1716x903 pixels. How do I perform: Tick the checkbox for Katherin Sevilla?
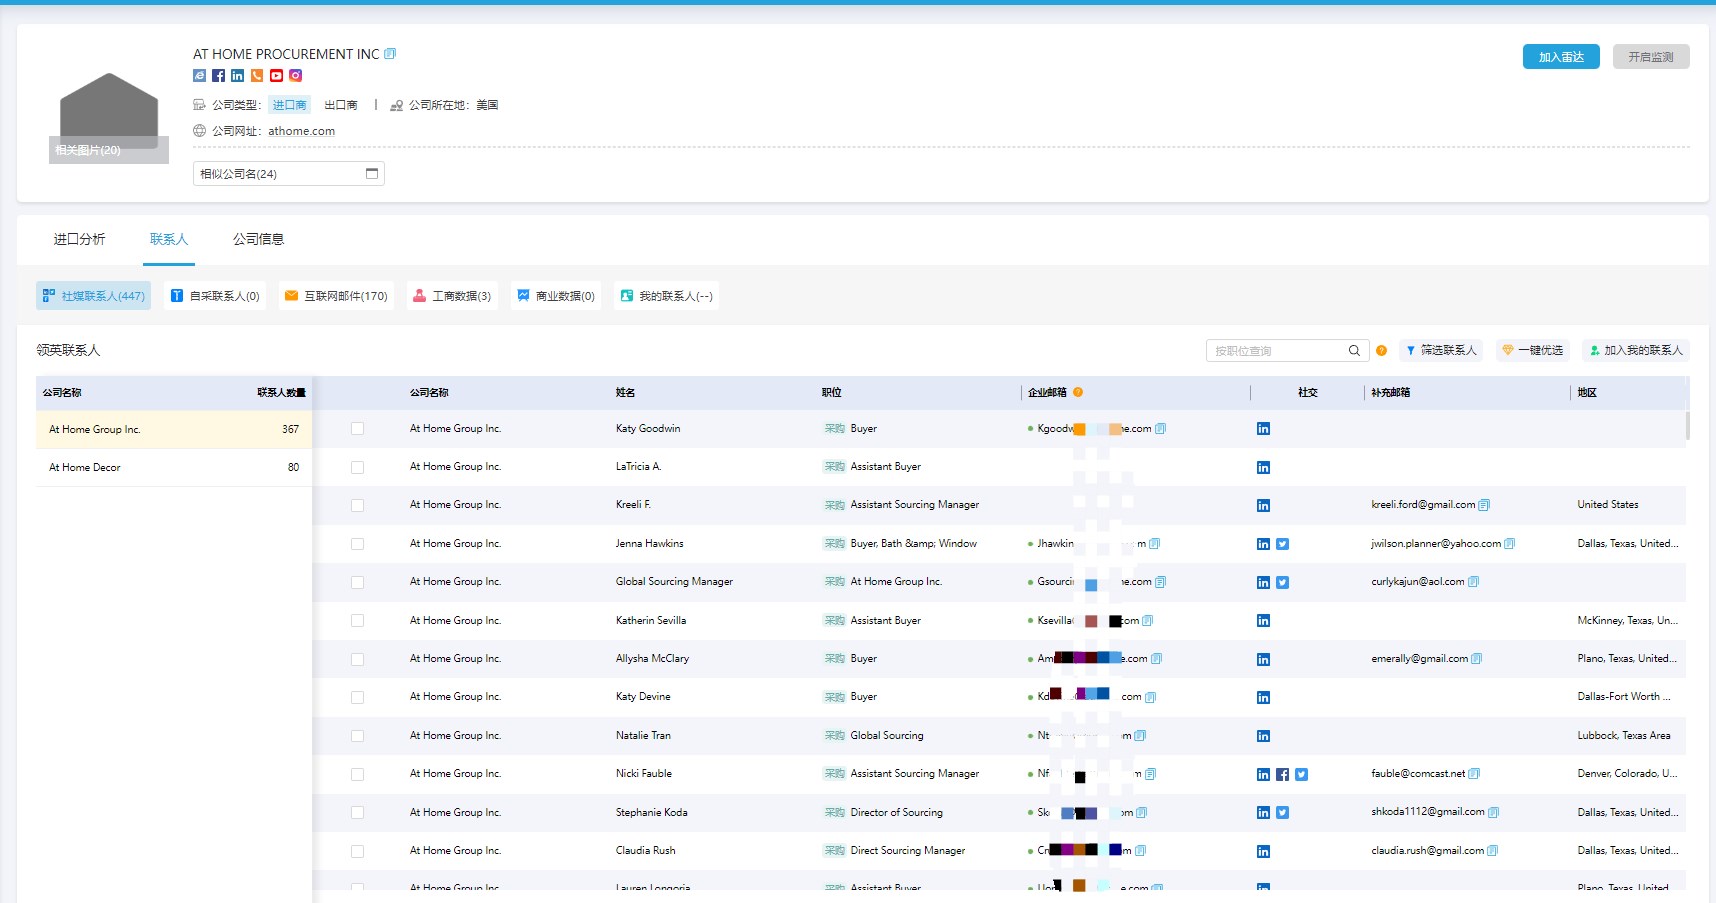click(357, 621)
